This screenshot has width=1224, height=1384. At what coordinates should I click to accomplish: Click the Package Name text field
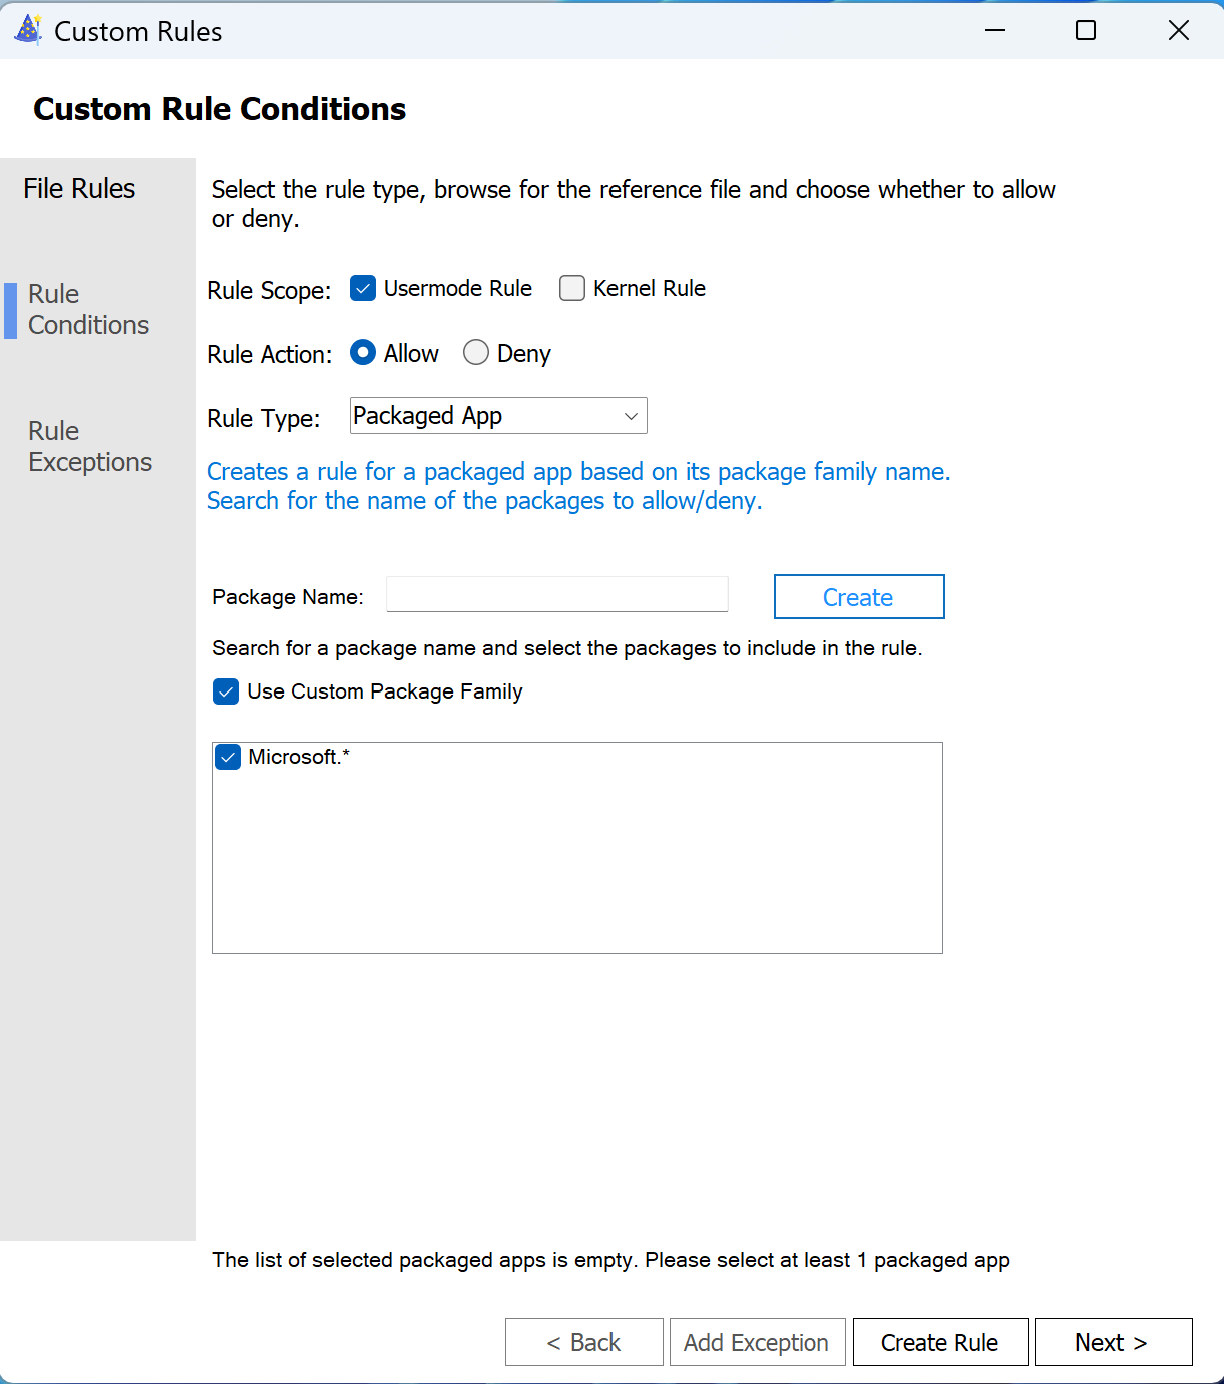557,595
